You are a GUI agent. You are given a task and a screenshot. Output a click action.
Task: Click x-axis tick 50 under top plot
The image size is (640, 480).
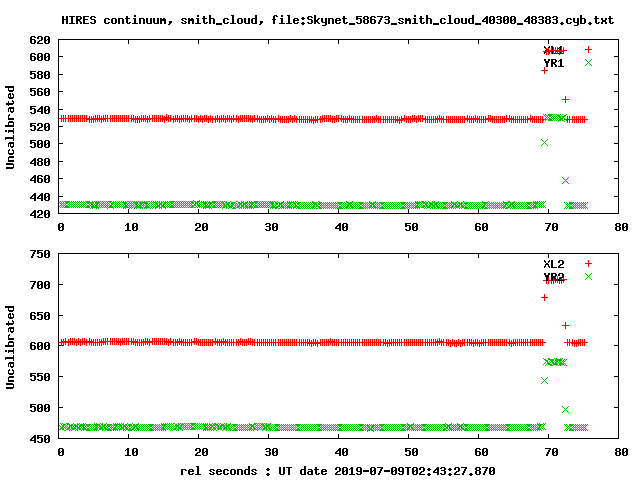pos(411,227)
